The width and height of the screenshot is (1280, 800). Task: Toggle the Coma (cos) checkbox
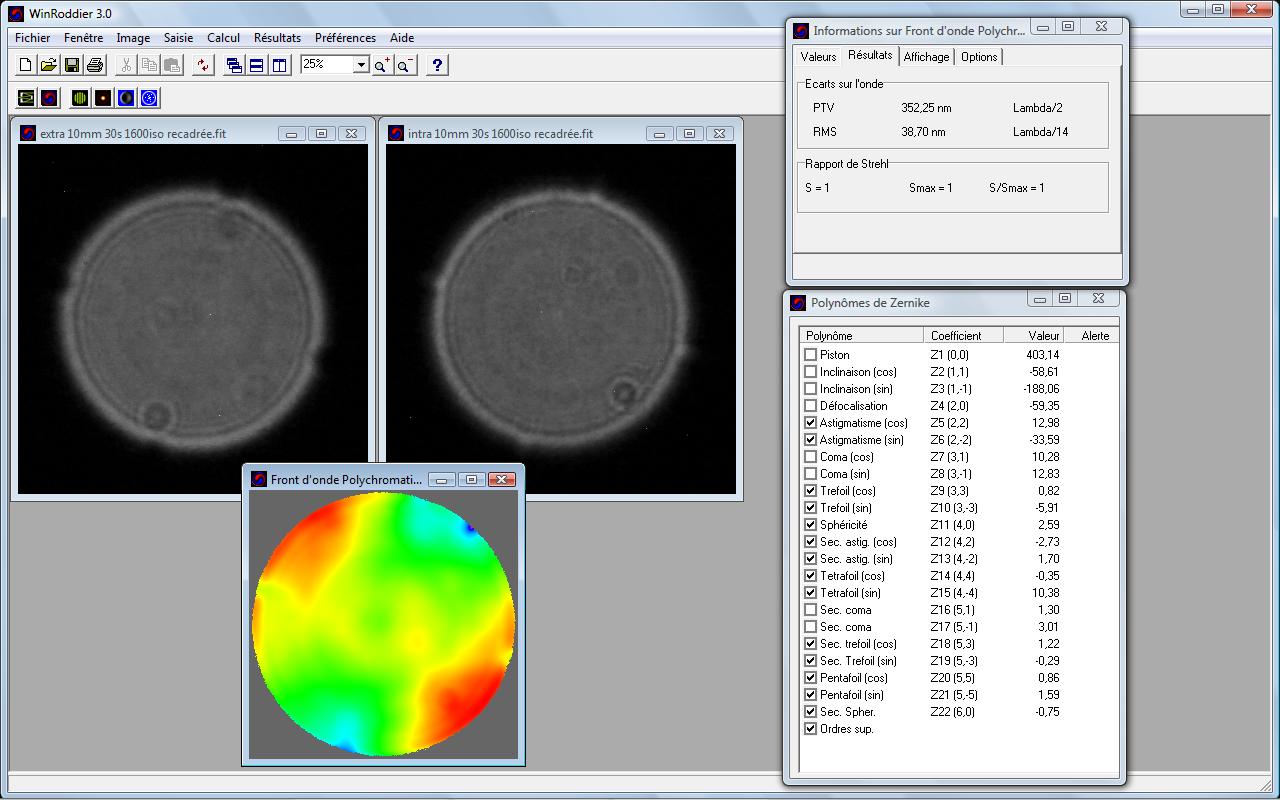tap(810, 457)
